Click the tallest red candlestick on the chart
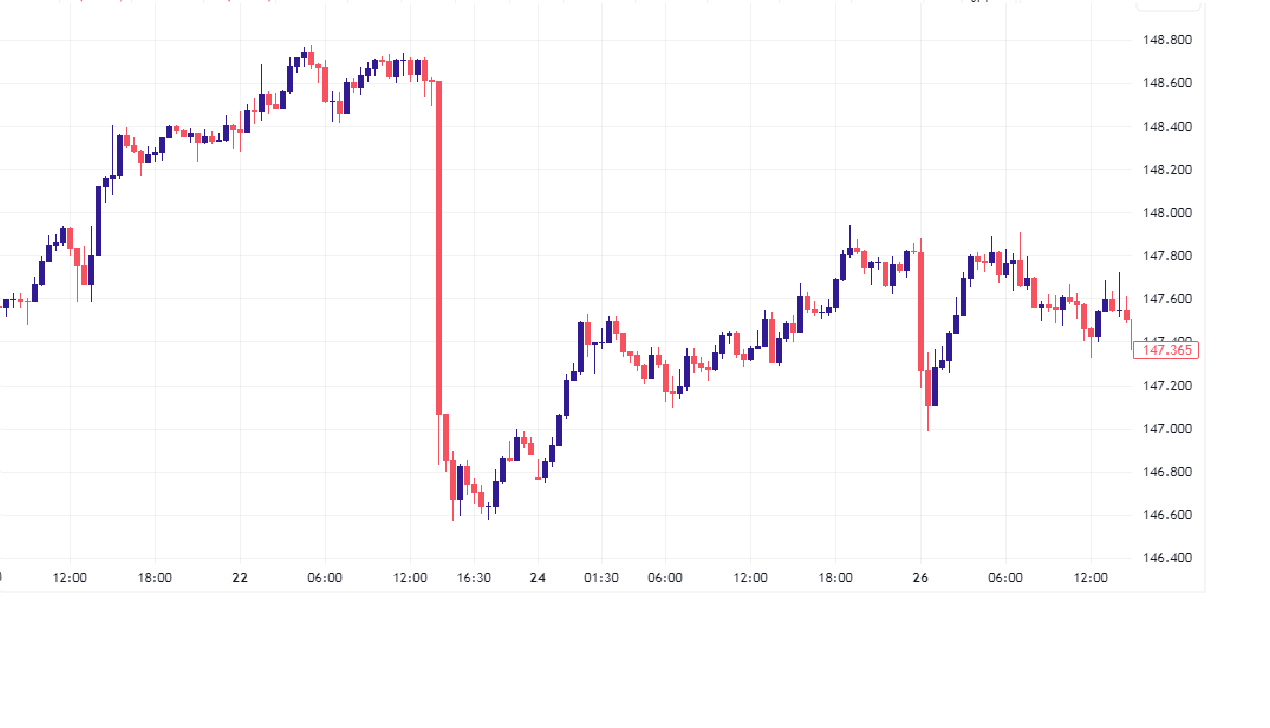1270x728 pixels. pyautogui.click(x=438, y=247)
